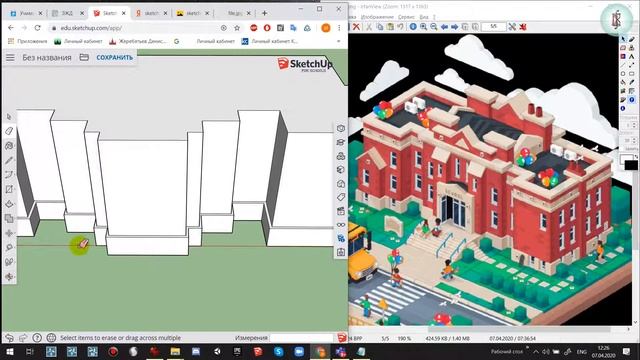
Task: Select the Move tool with crossed arrows
Action: click(x=9, y=233)
